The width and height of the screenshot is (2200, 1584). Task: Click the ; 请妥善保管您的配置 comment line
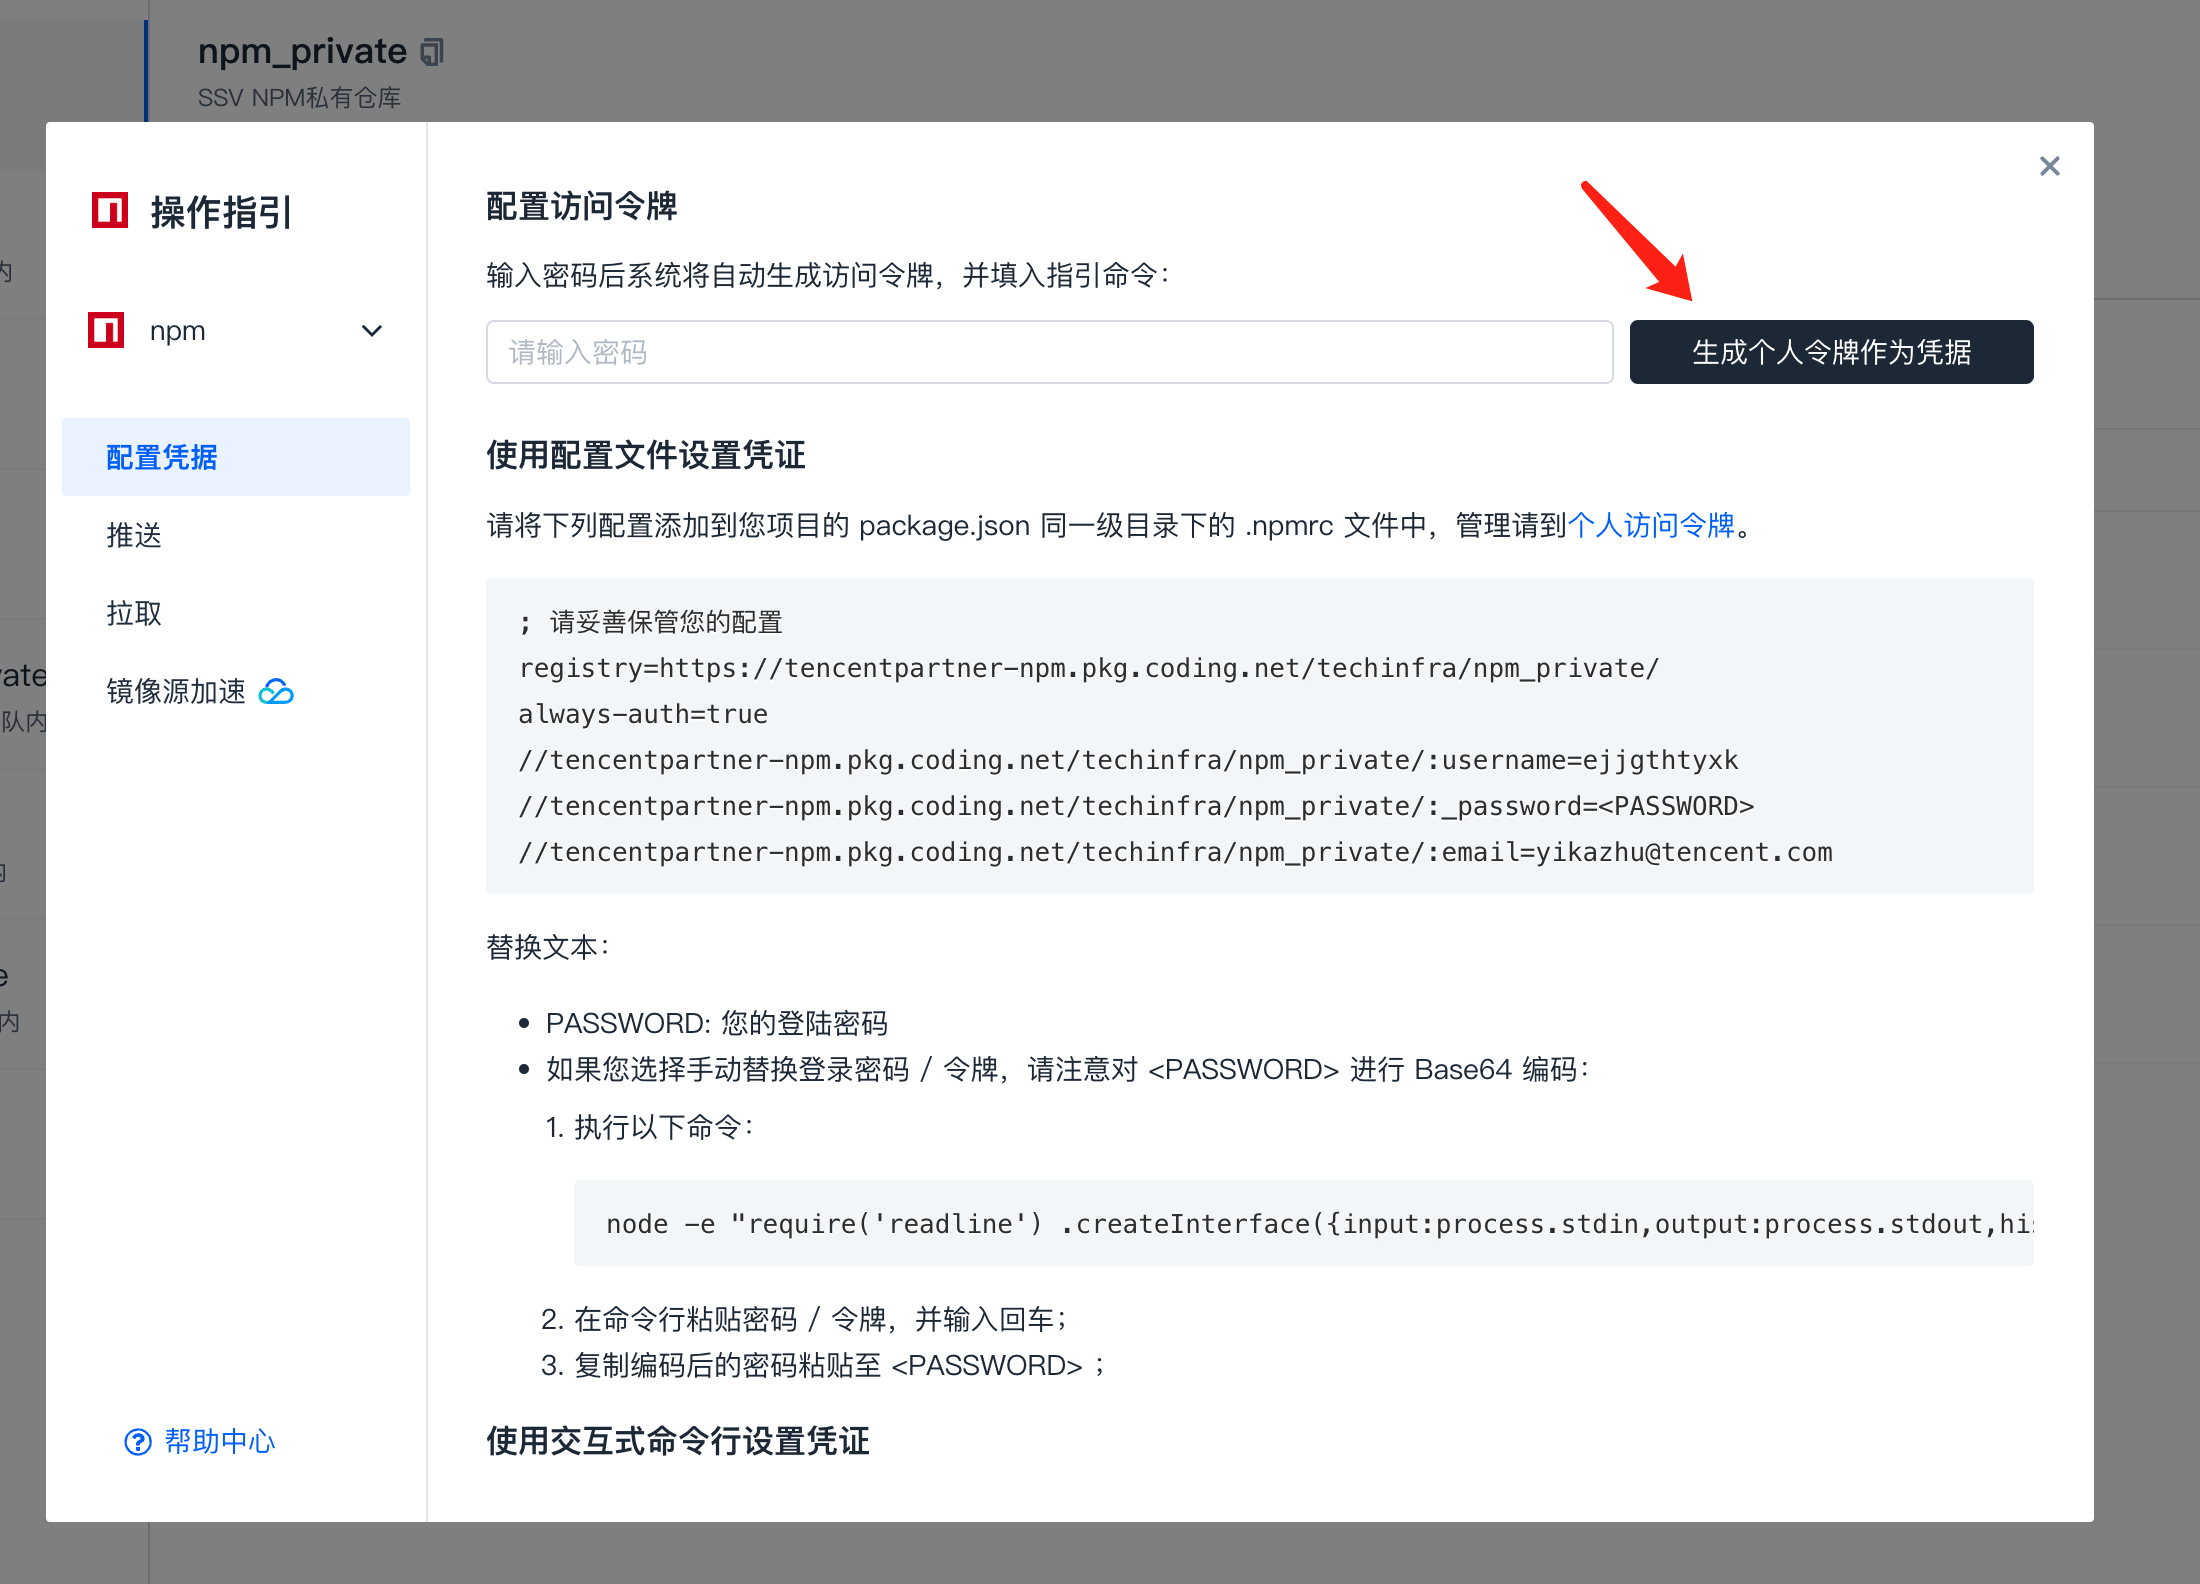651,622
